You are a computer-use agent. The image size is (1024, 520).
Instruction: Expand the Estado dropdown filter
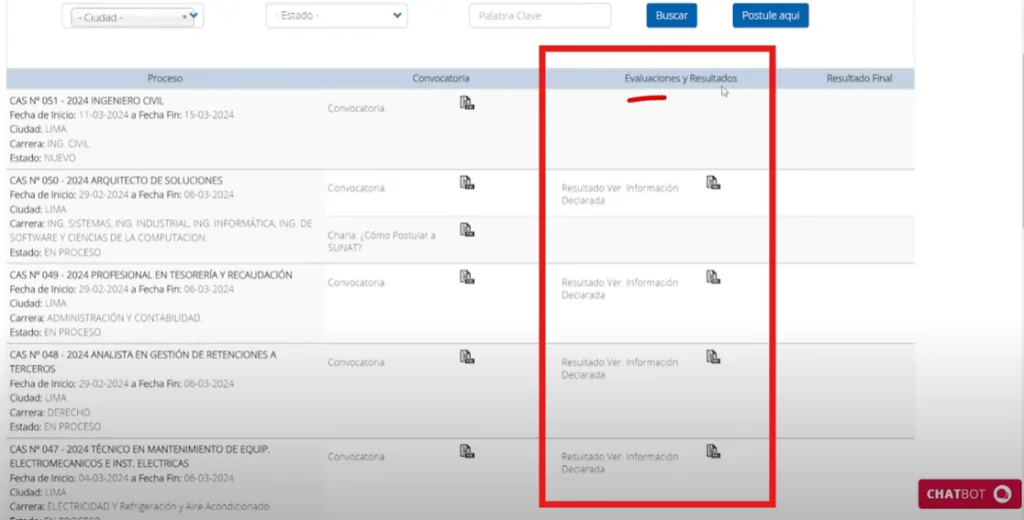click(x=336, y=15)
